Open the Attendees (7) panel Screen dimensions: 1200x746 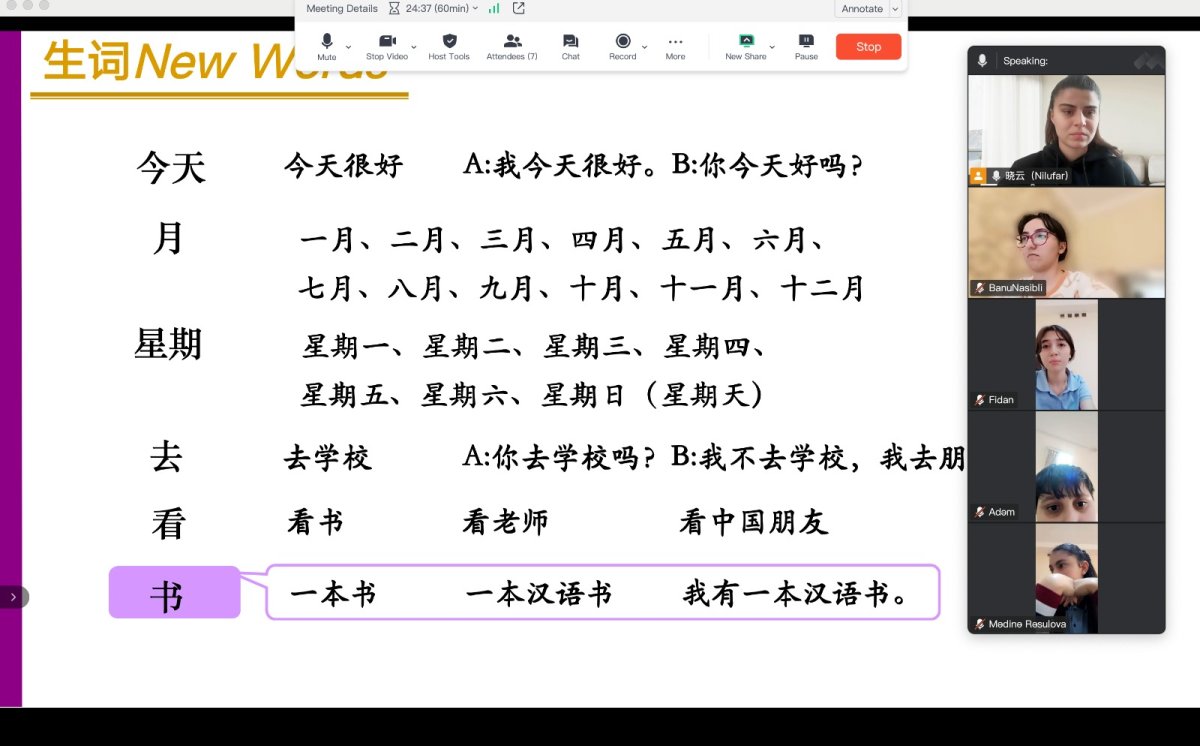[x=512, y=46]
